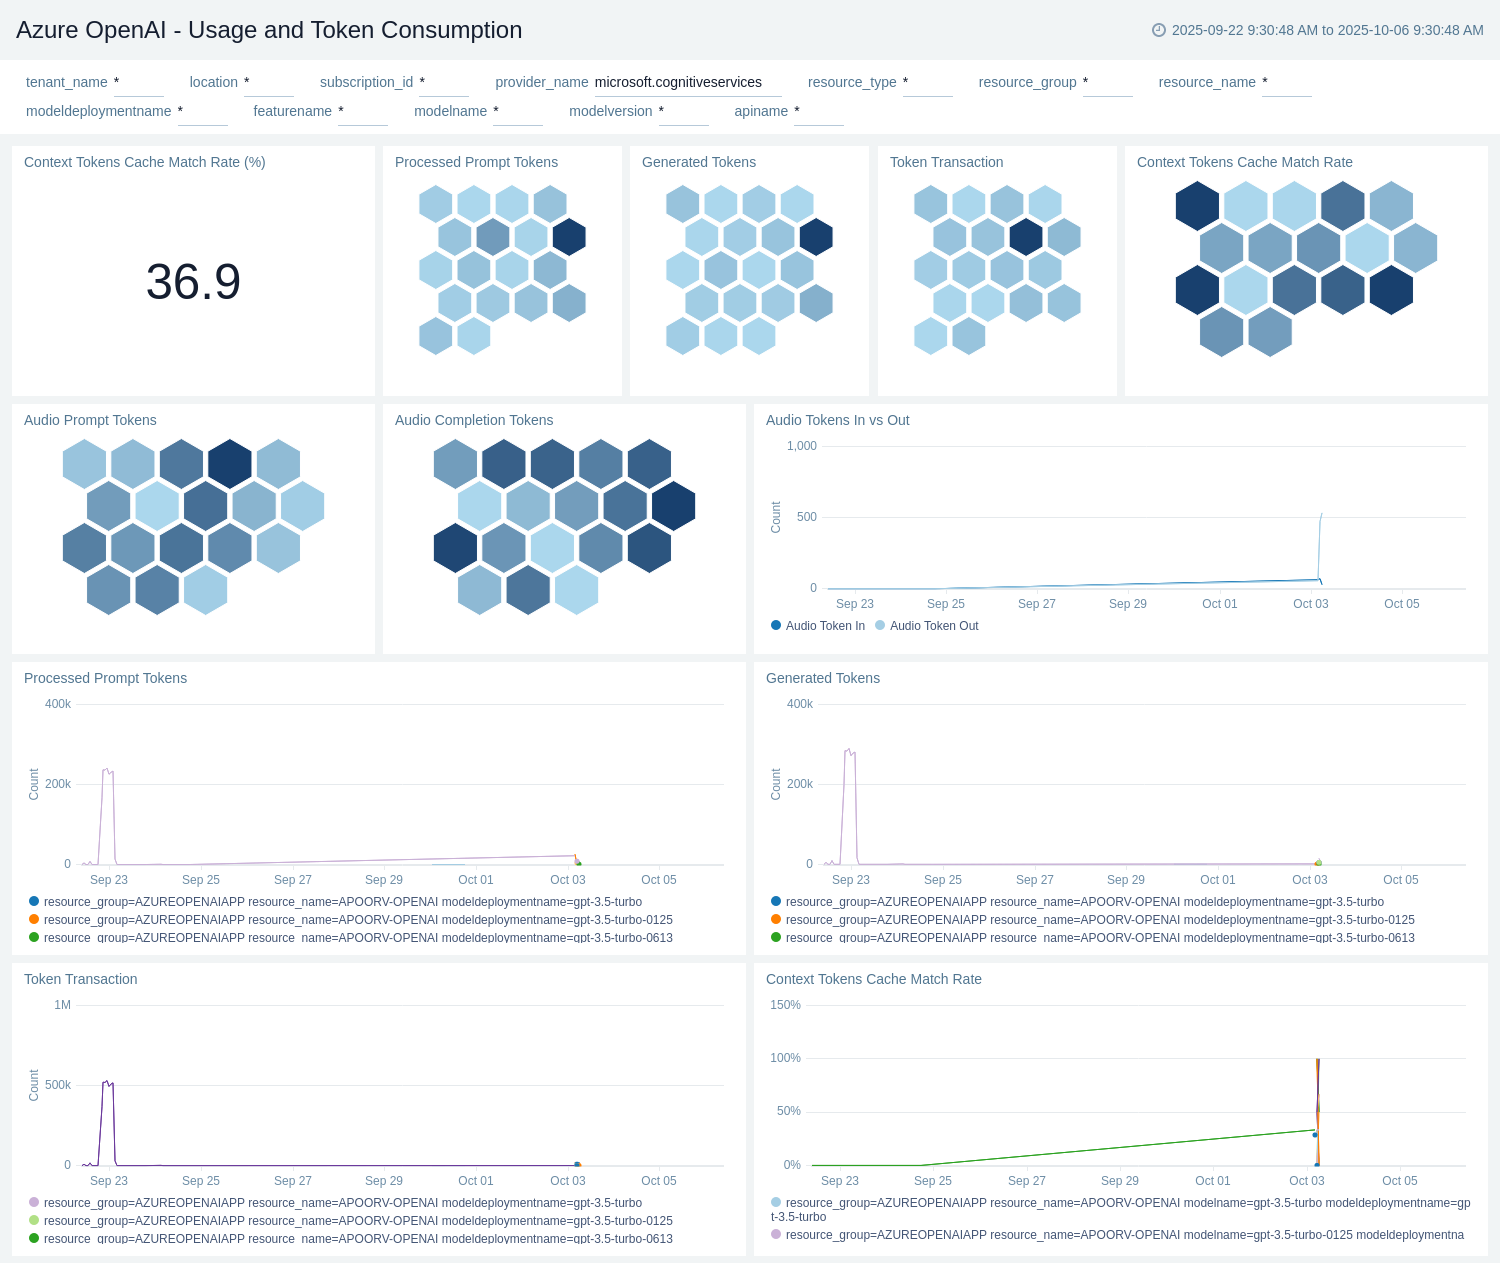Click the darkest hexagon in Token Transaction honeycomb
This screenshot has width=1500, height=1263.
pos(1026,237)
